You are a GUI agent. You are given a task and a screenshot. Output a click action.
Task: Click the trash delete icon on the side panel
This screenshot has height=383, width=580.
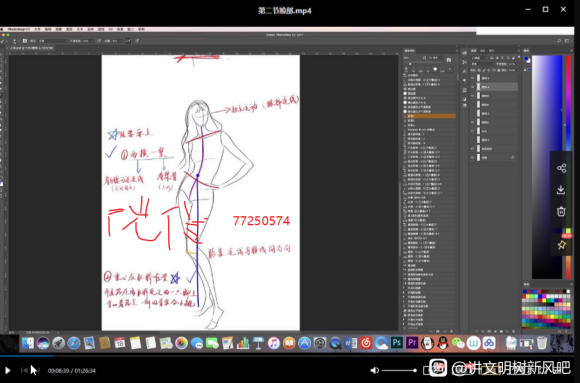point(561,211)
